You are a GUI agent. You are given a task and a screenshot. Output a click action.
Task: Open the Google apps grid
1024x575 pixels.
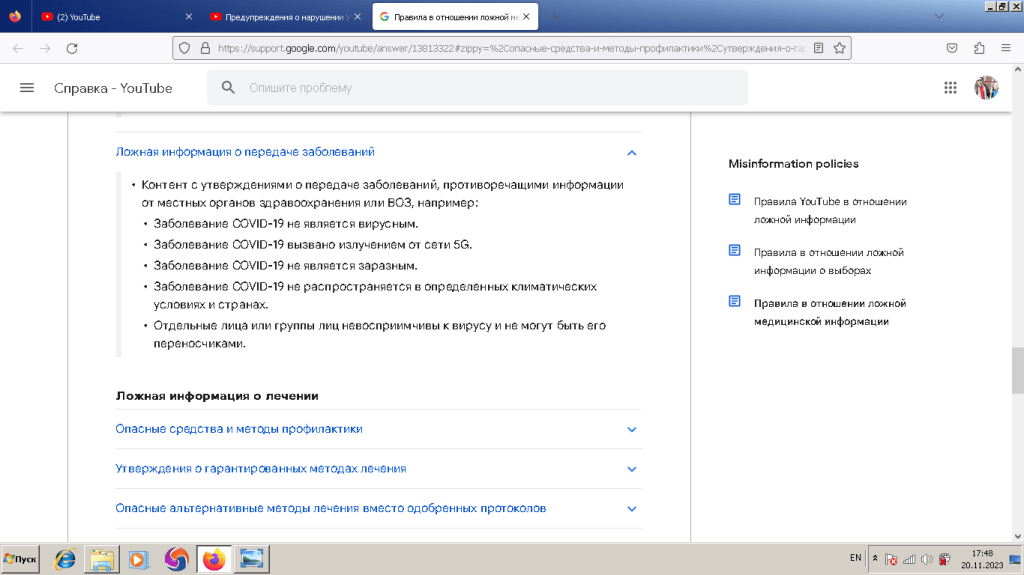(950, 88)
